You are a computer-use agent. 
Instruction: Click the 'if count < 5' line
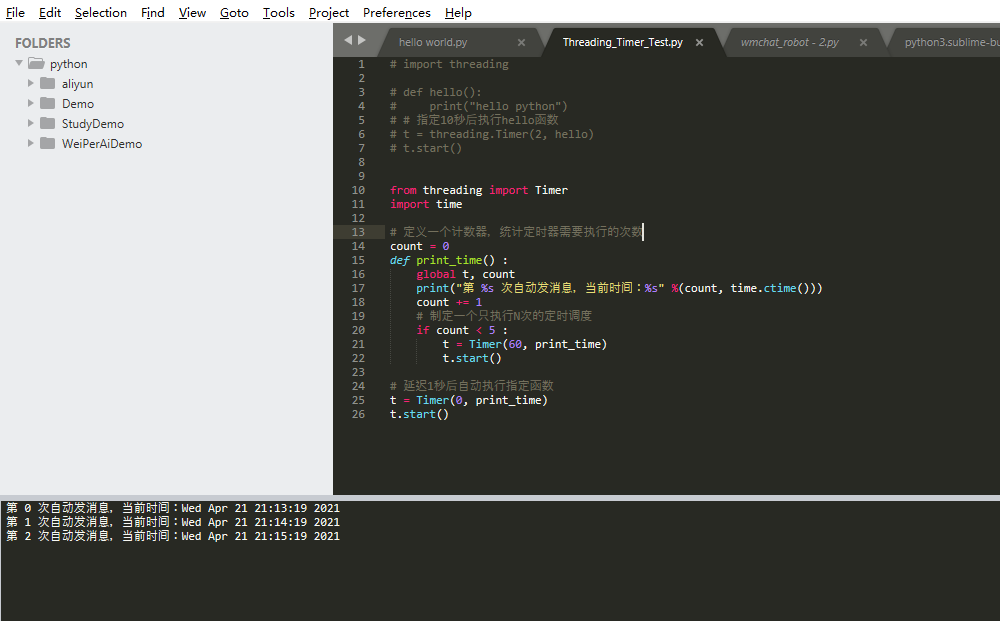coord(462,330)
